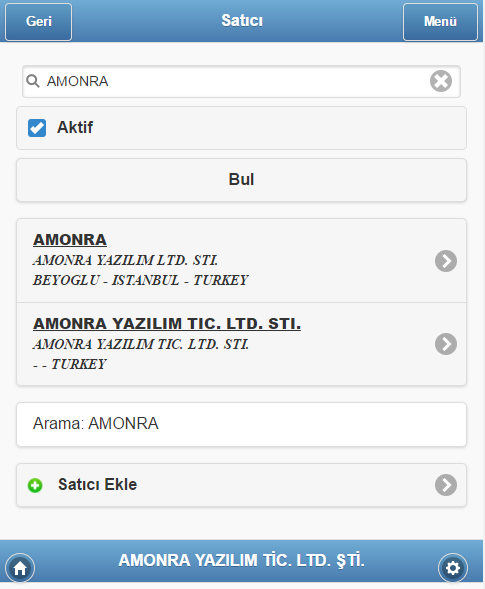This screenshot has height=589, width=485.
Task: Open the Menü button
Action: tap(440, 21)
